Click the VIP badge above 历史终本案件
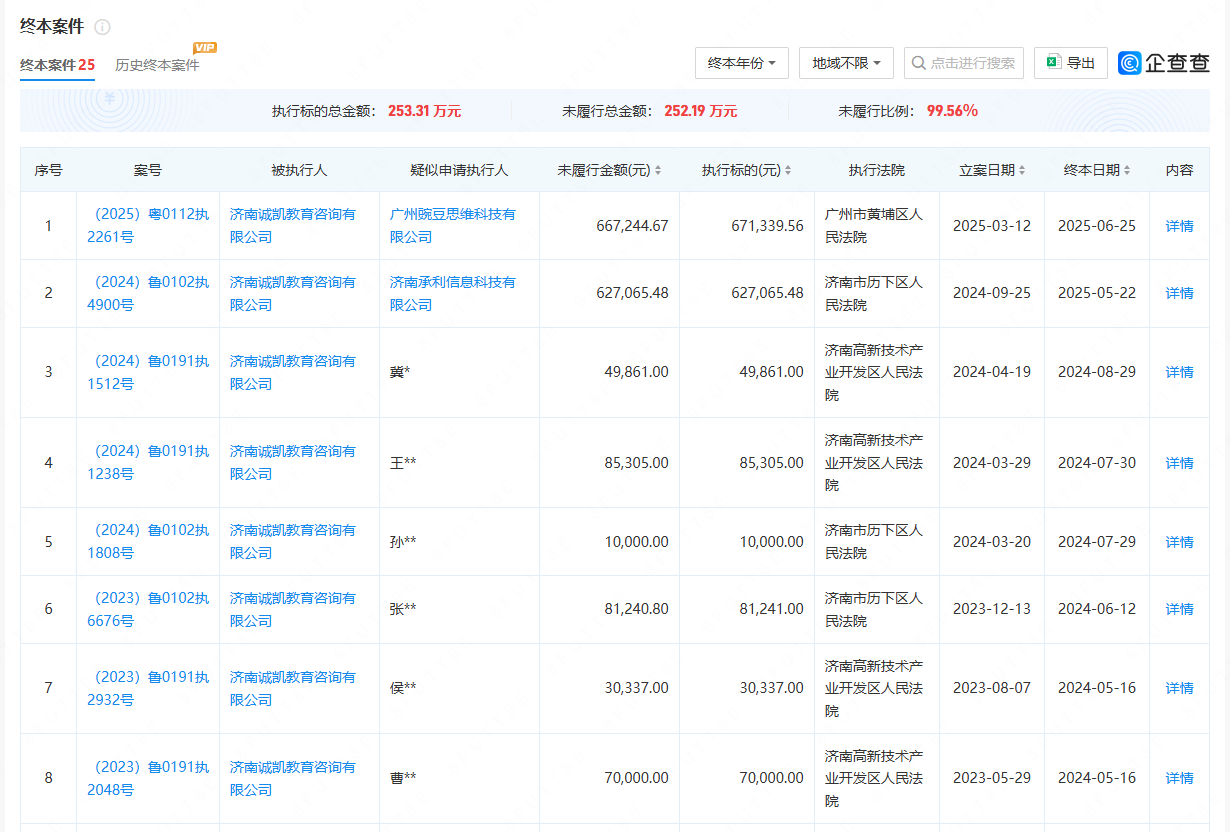Screen dimensions: 1230x832 coord(205,47)
